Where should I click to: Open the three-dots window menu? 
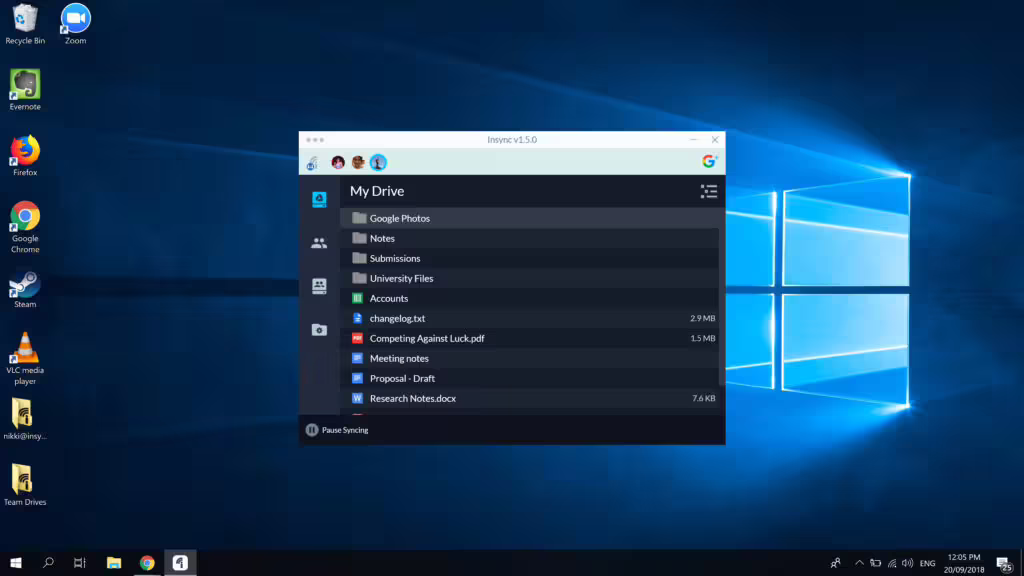[x=315, y=140]
